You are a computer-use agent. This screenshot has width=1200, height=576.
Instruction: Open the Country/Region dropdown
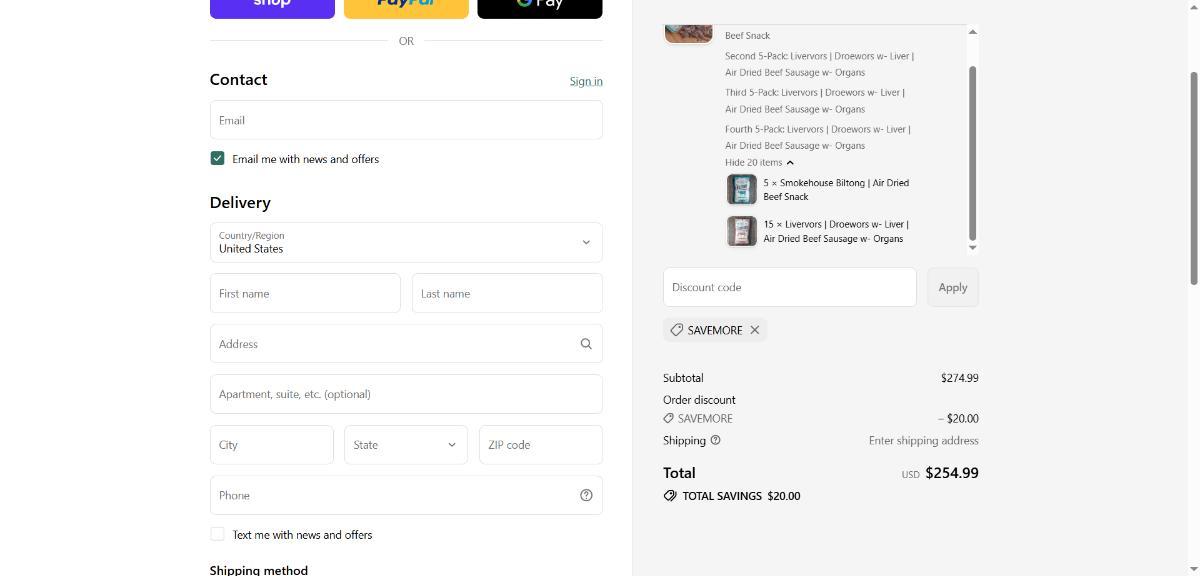point(406,242)
